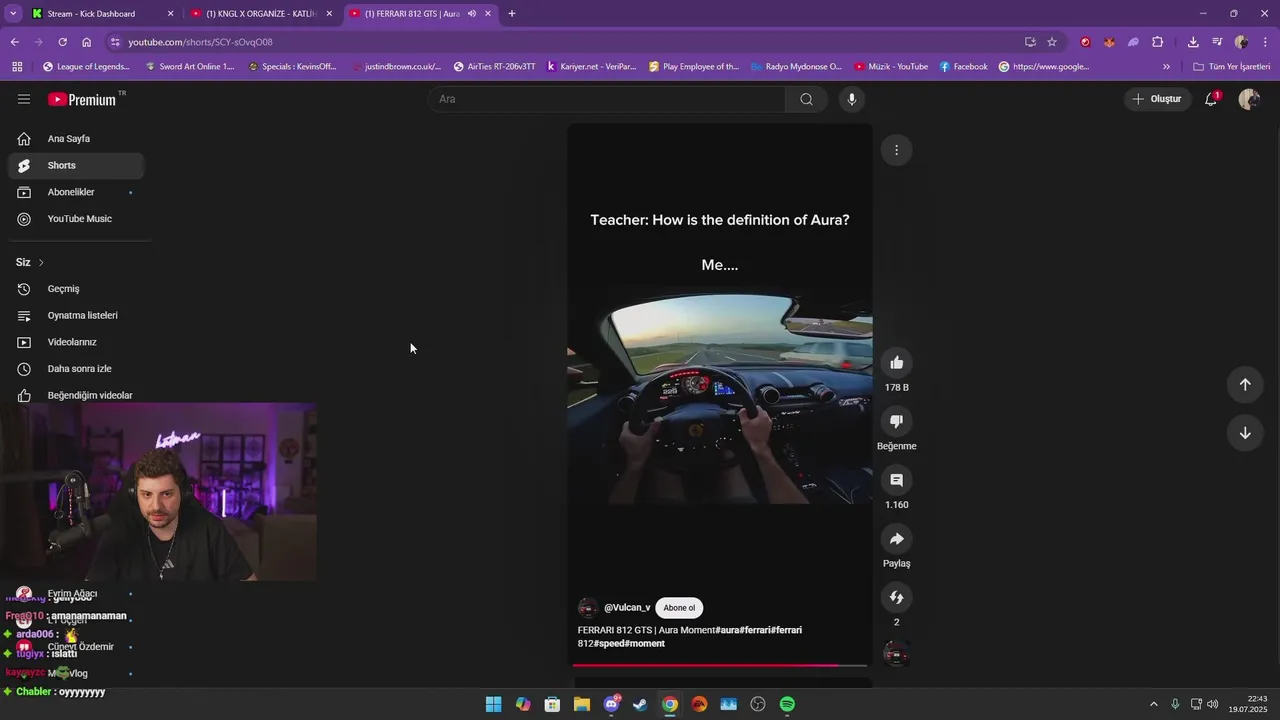Open the MetaMask fox extension
1280x720 pixels.
coord(1109,42)
